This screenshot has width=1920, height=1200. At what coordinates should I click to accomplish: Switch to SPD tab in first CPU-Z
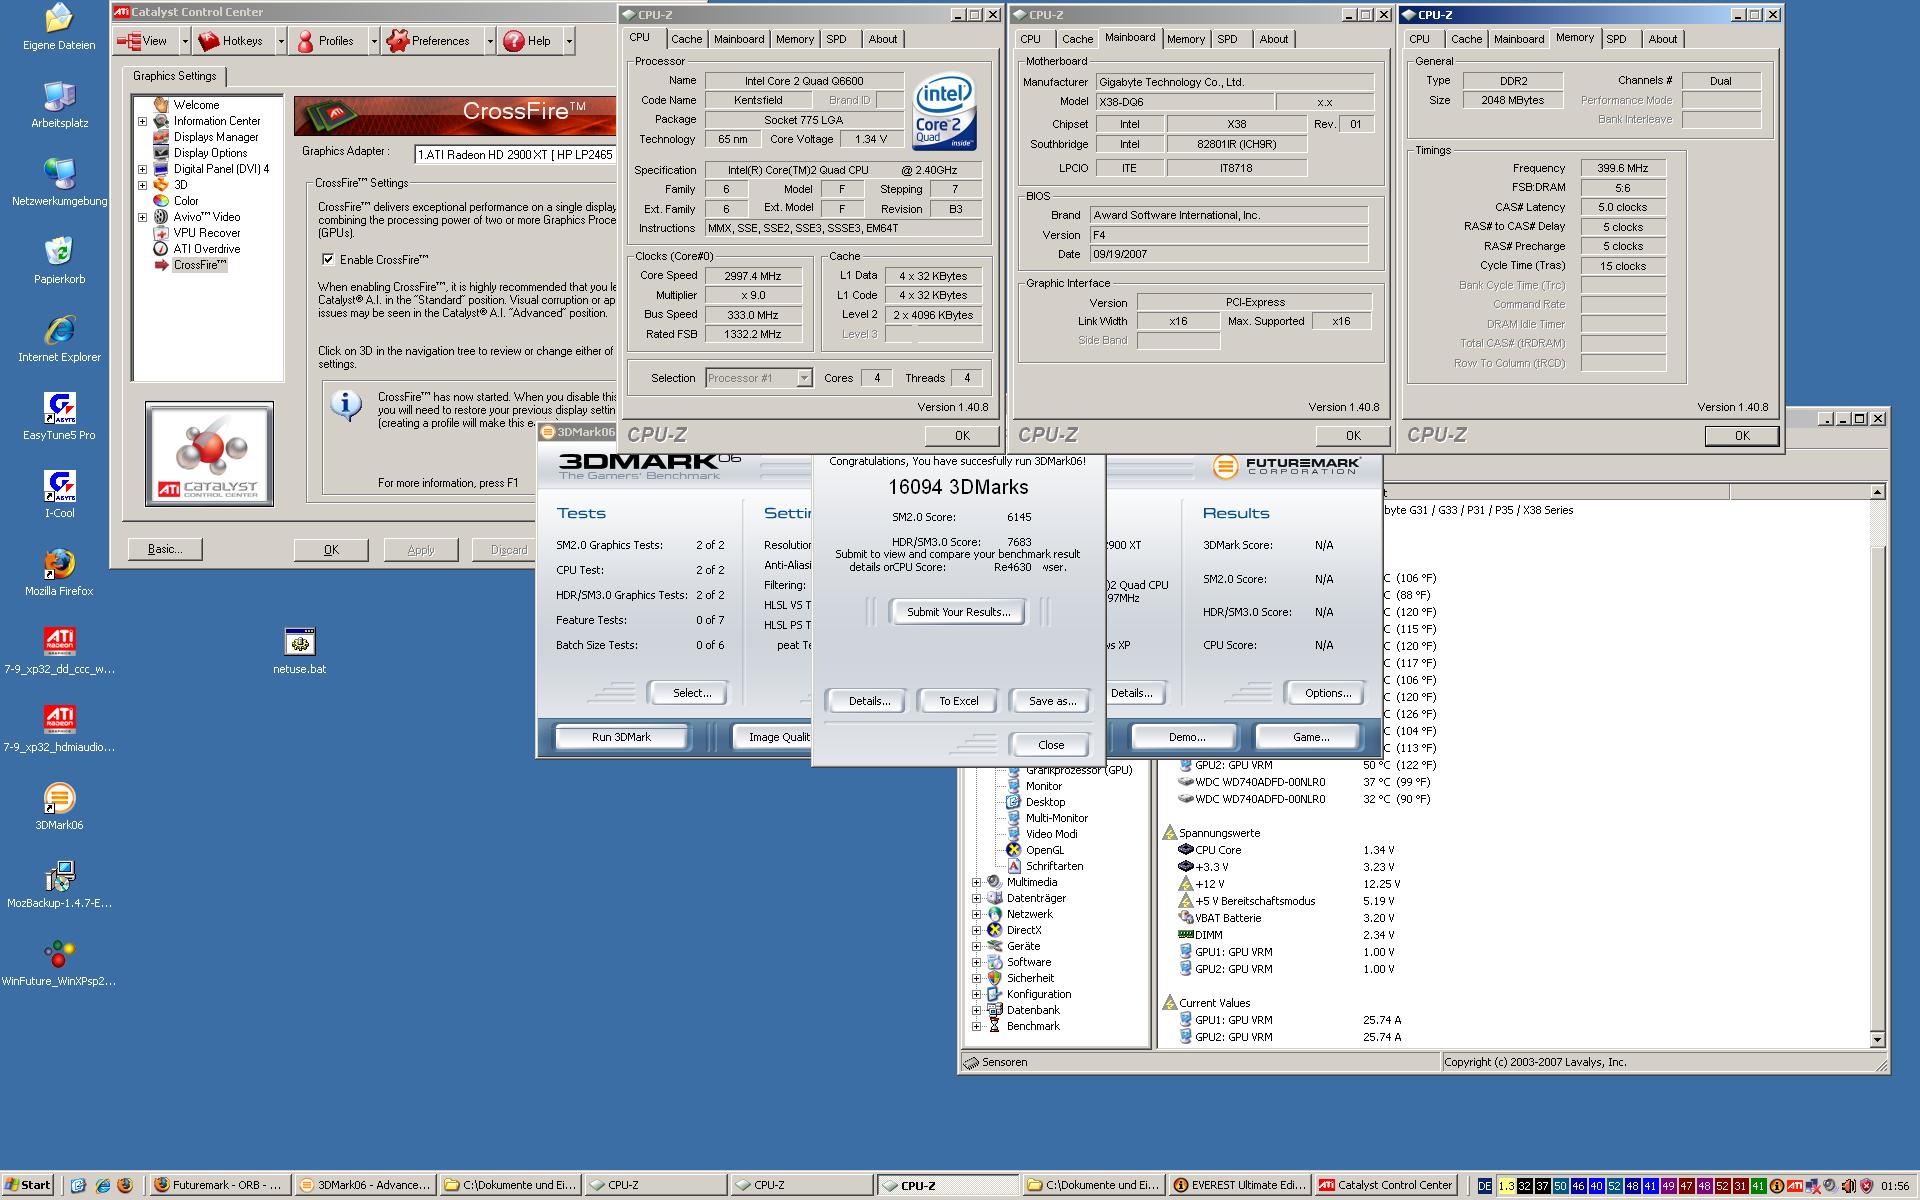[836, 39]
